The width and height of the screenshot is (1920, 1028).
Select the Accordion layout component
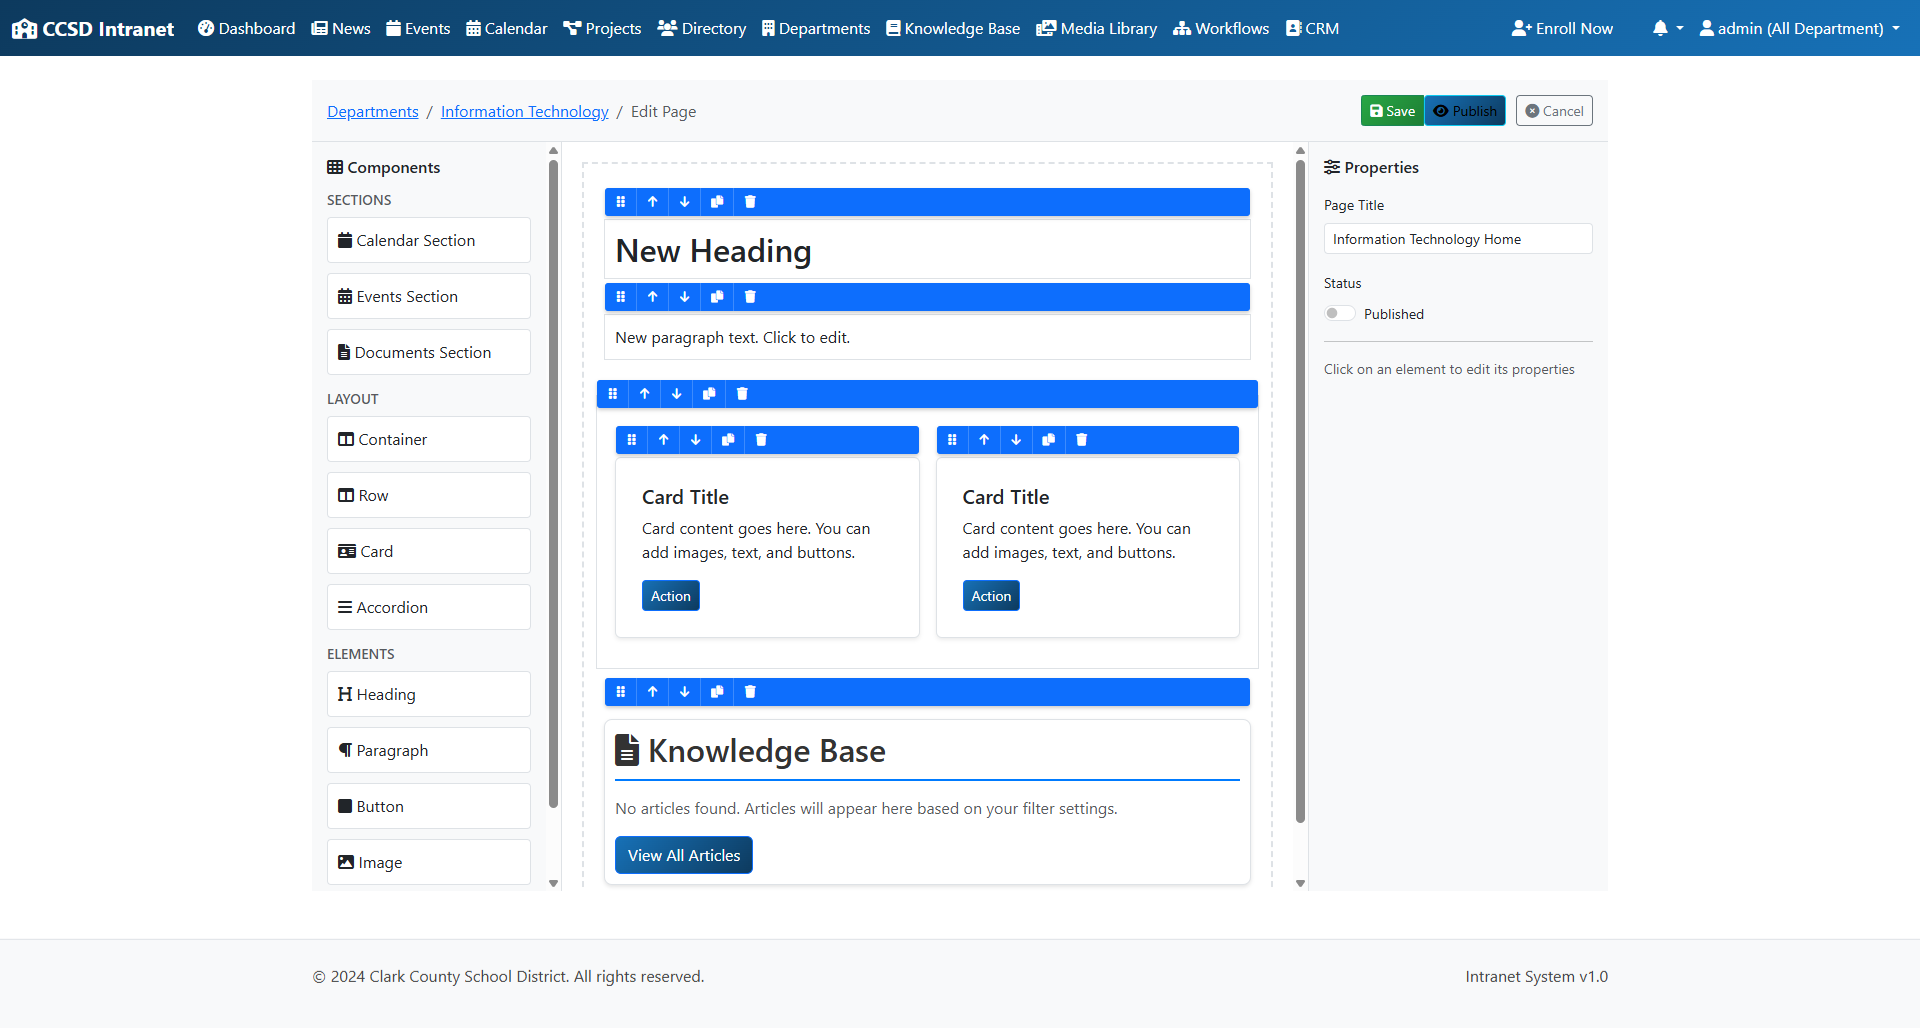(428, 607)
